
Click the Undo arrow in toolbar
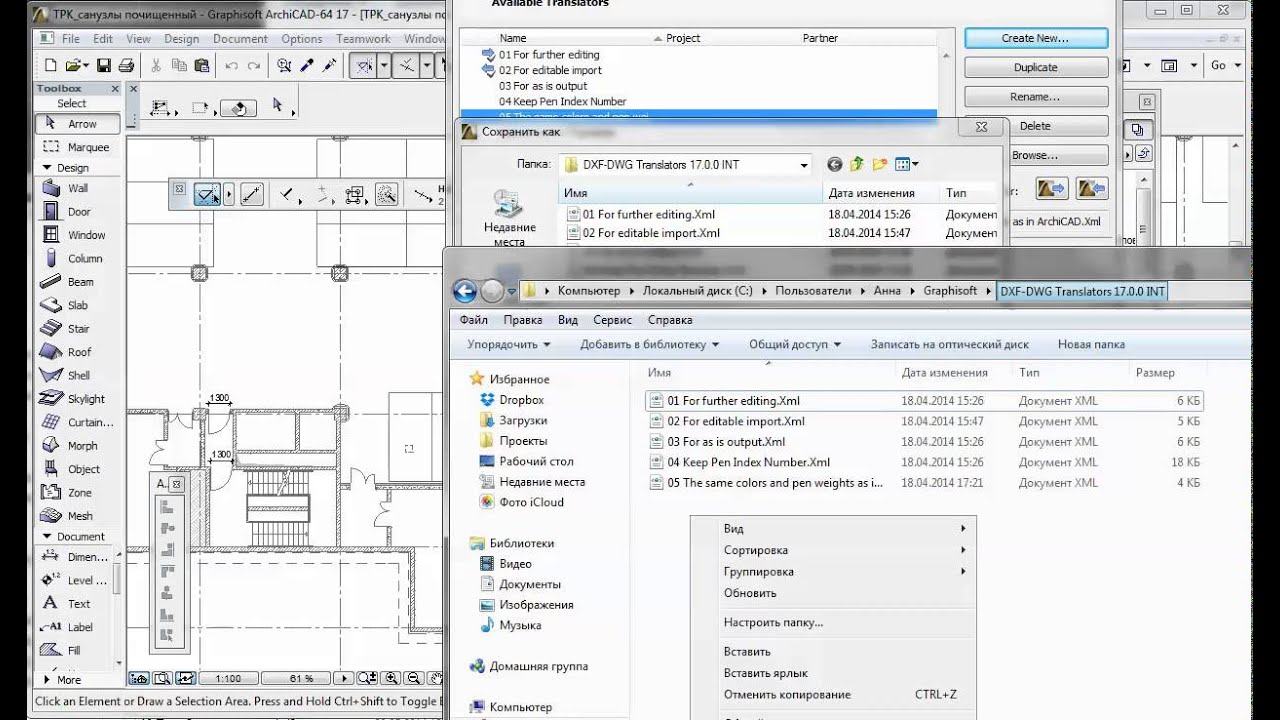pyautogui.click(x=231, y=66)
